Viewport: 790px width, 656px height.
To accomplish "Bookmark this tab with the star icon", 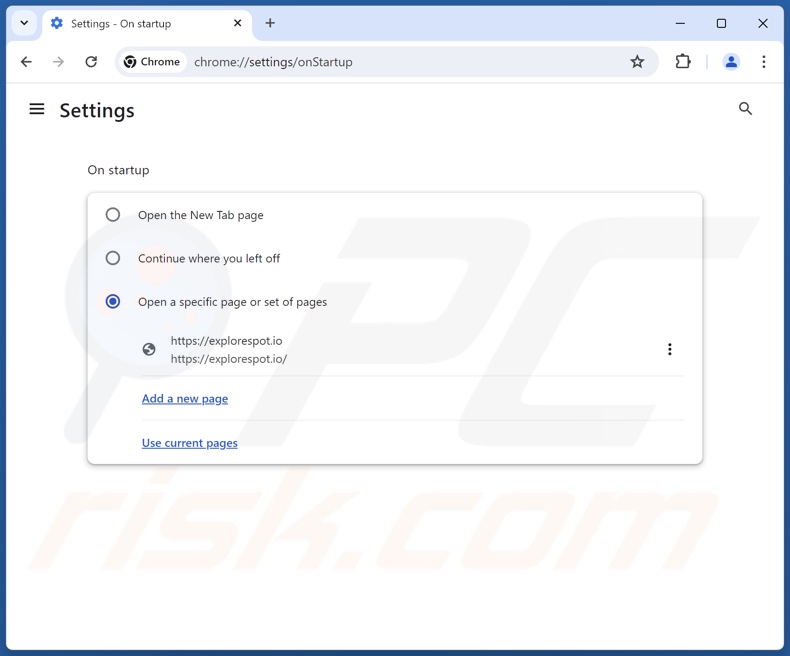I will point(637,62).
